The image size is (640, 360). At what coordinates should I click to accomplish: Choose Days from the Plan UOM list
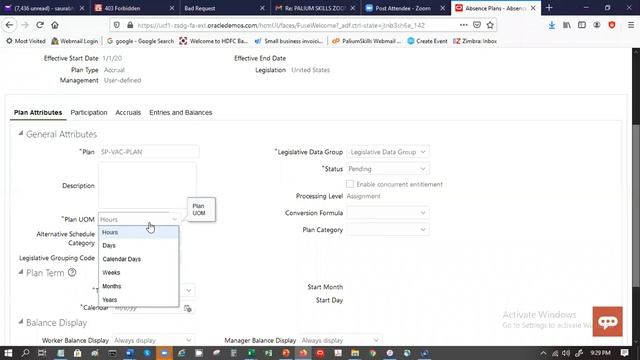click(x=138, y=246)
